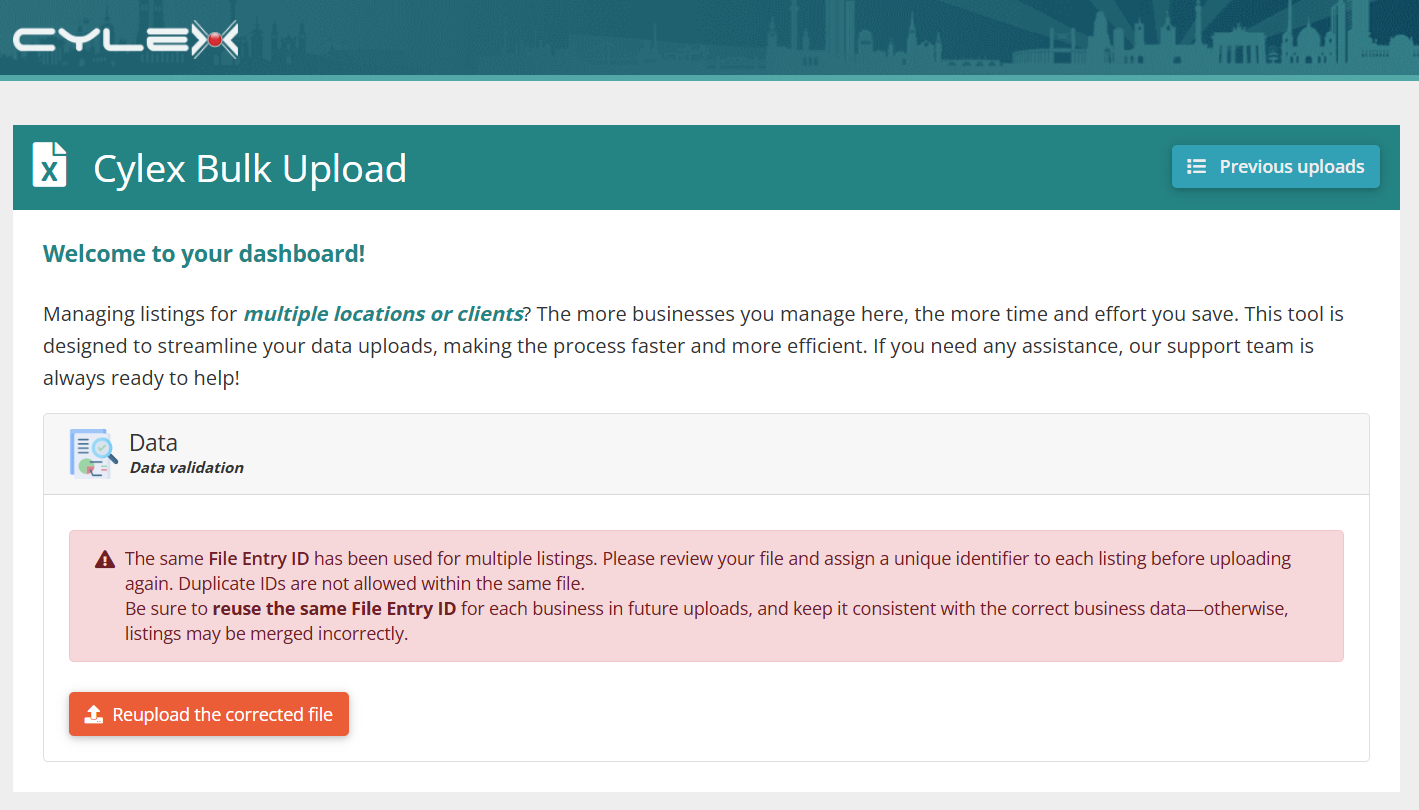Click the 'multiple locations or clients' text
Viewport: 1419px width, 810px height.
(x=383, y=314)
